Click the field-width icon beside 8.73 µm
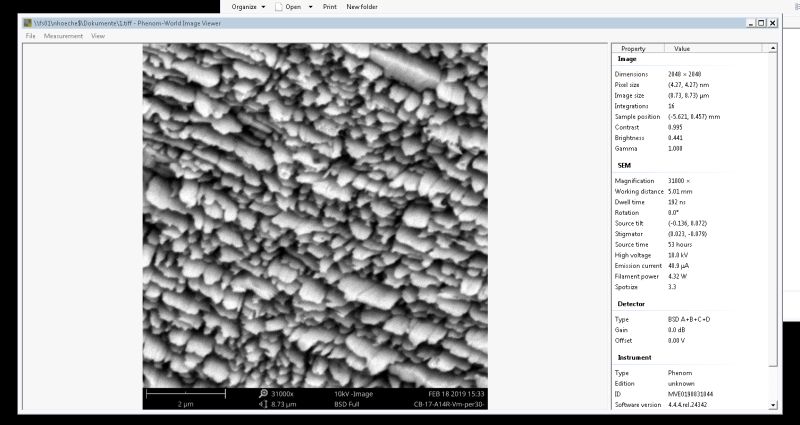Viewport: 800px width, 425px height. point(263,405)
